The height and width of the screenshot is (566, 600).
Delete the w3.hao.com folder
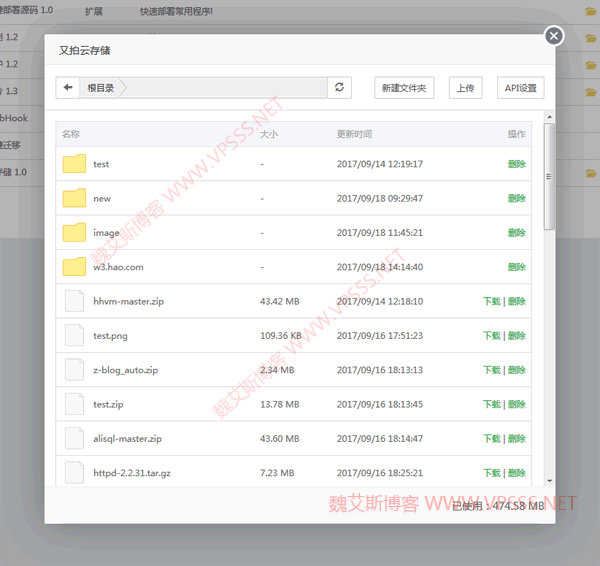[x=516, y=267]
